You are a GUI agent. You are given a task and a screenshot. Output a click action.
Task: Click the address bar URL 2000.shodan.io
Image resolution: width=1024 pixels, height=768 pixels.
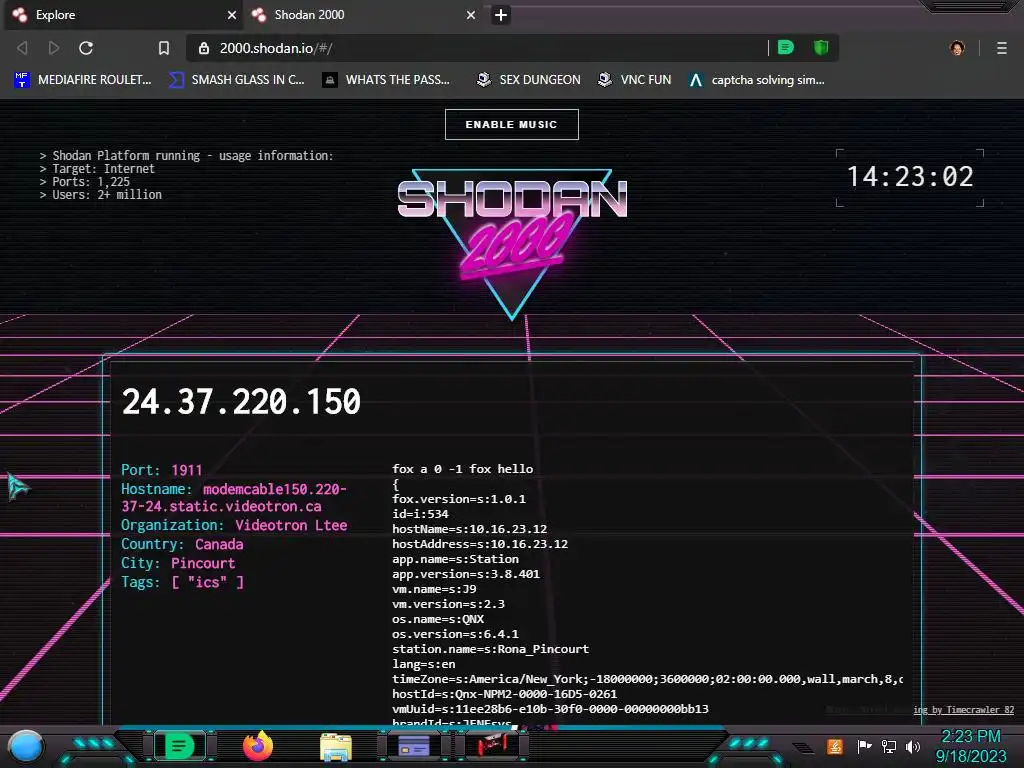tap(276, 48)
